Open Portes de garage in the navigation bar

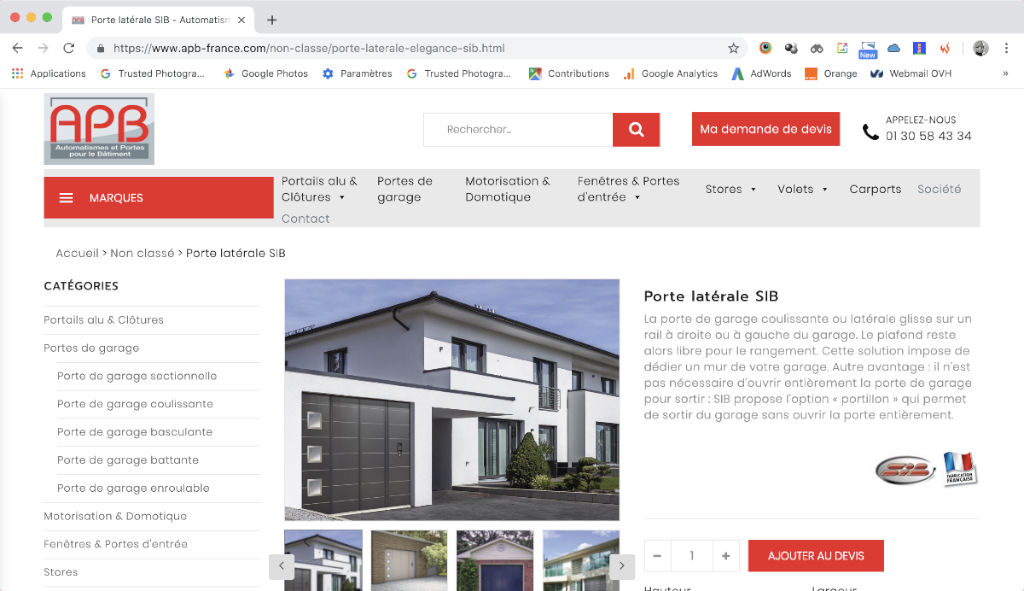[405, 189]
